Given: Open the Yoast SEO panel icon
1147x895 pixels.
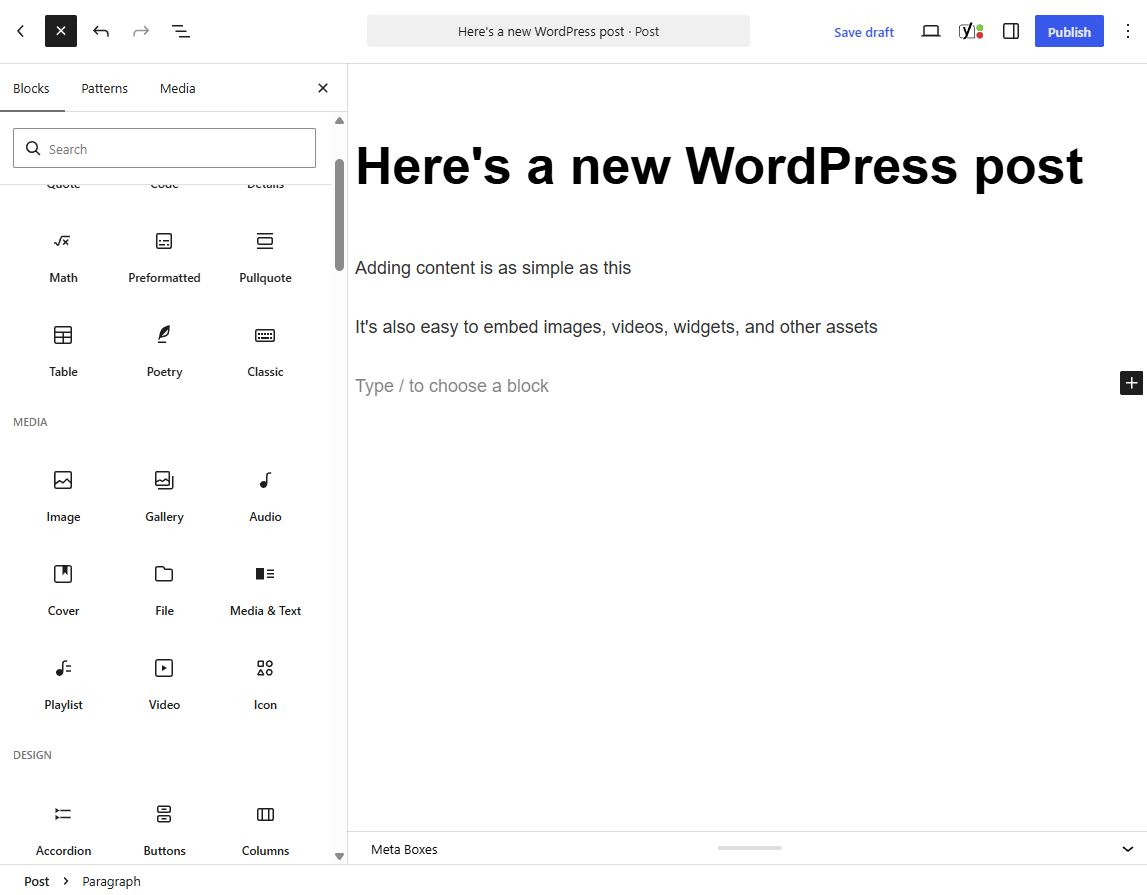Looking at the screenshot, I should point(971,31).
